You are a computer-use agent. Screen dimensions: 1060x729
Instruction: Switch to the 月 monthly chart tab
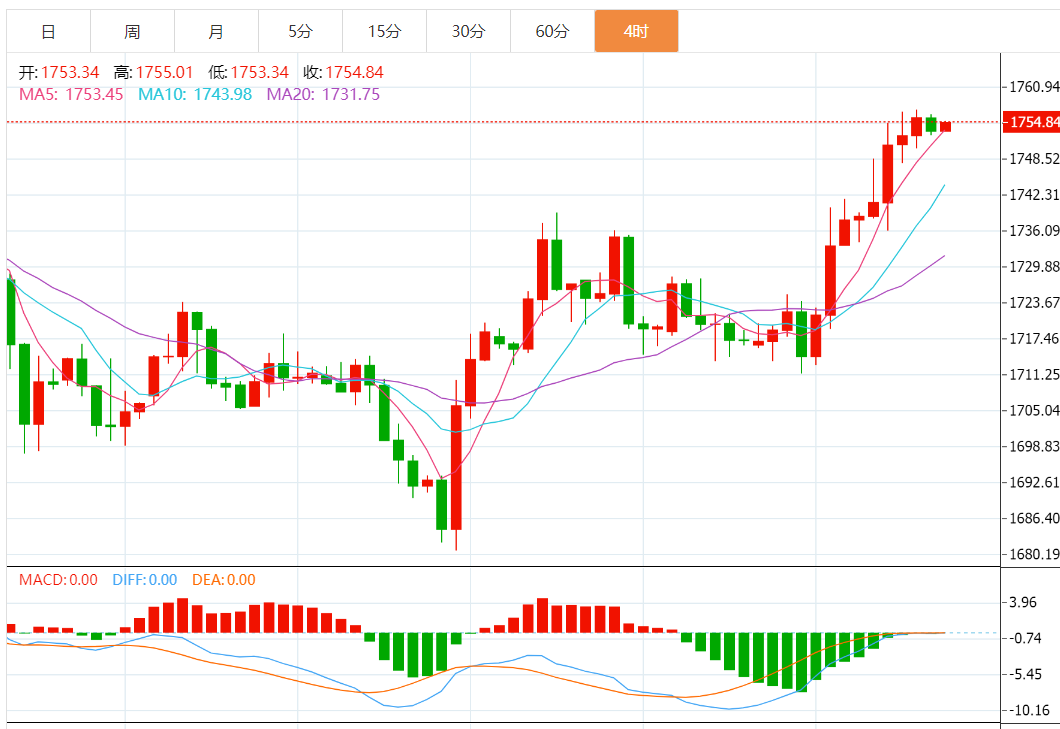pos(216,31)
